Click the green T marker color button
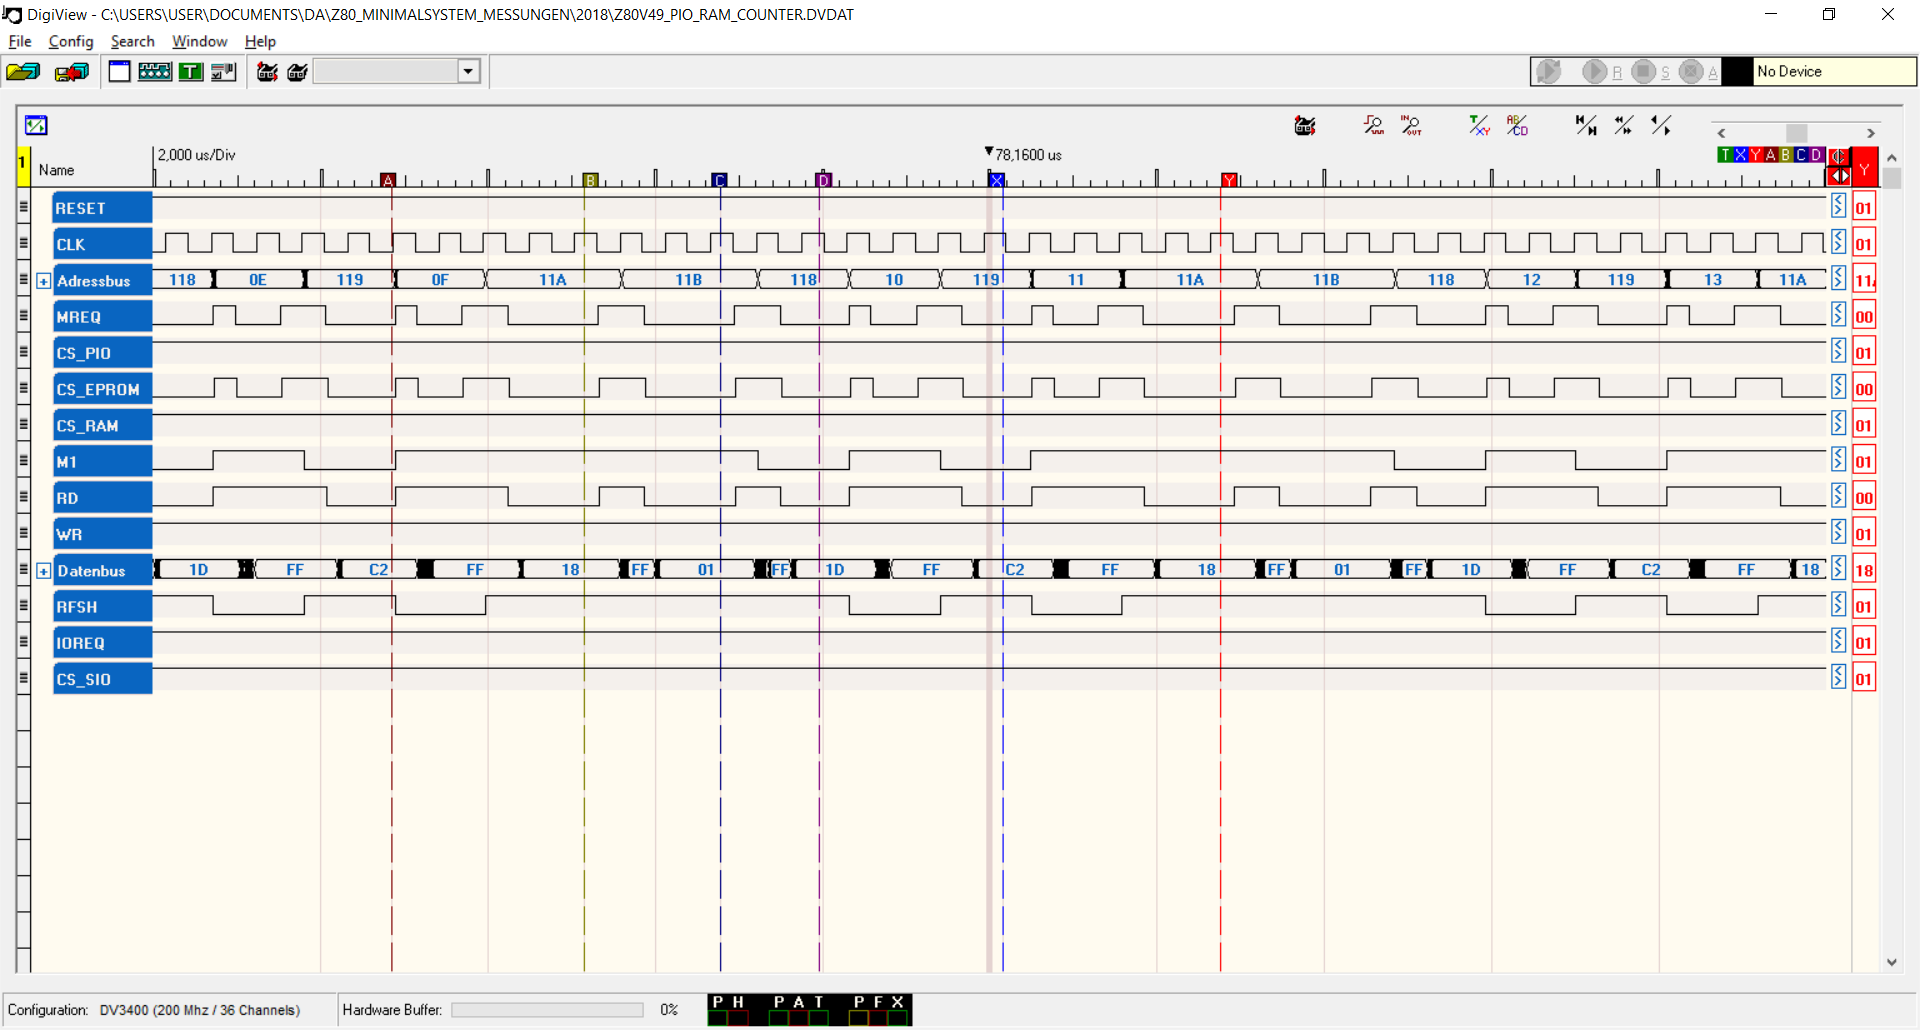Screen dimensions: 1920x1030 (1725, 155)
